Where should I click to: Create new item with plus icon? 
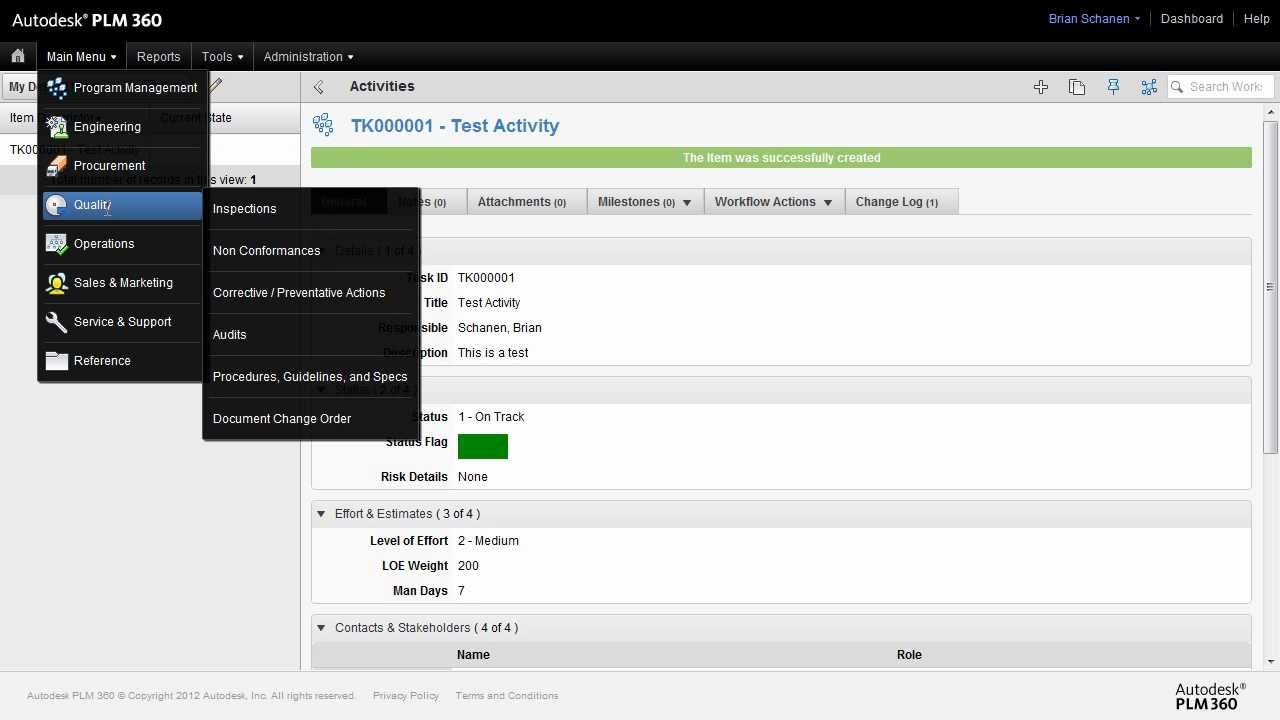click(x=1041, y=87)
